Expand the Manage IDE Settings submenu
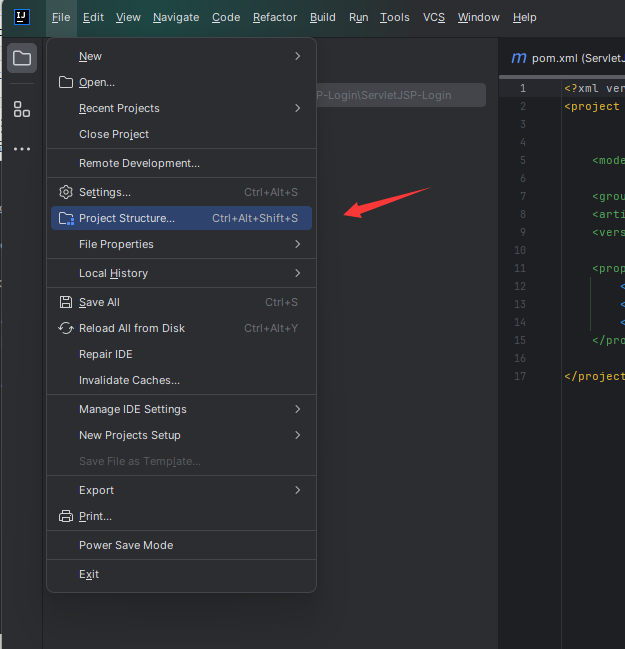This screenshot has width=625, height=649. click(297, 409)
